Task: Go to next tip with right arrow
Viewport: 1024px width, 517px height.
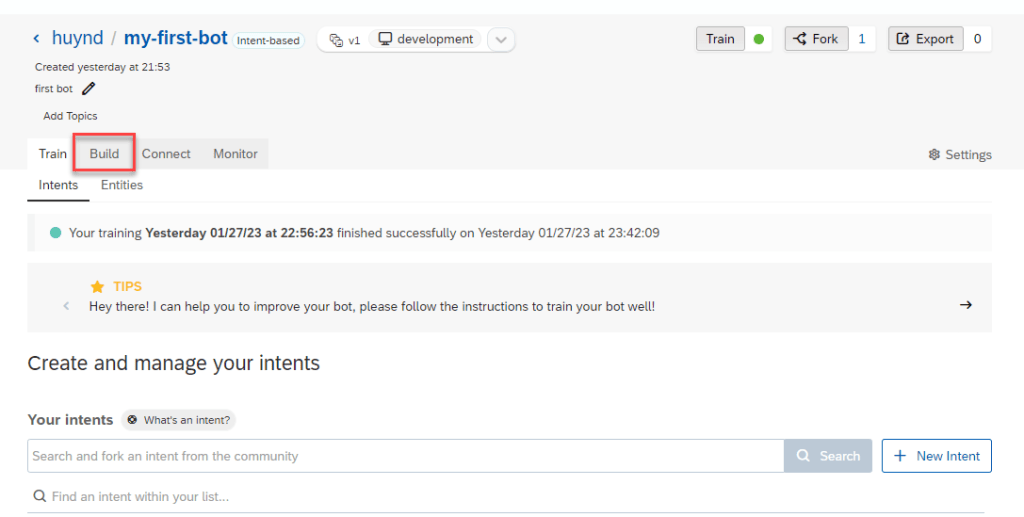Action: click(965, 305)
